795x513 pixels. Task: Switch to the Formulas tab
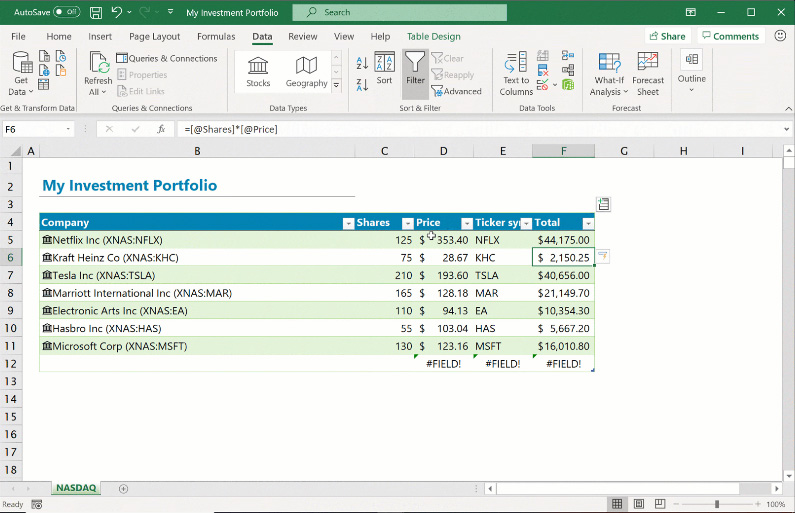pos(216,36)
